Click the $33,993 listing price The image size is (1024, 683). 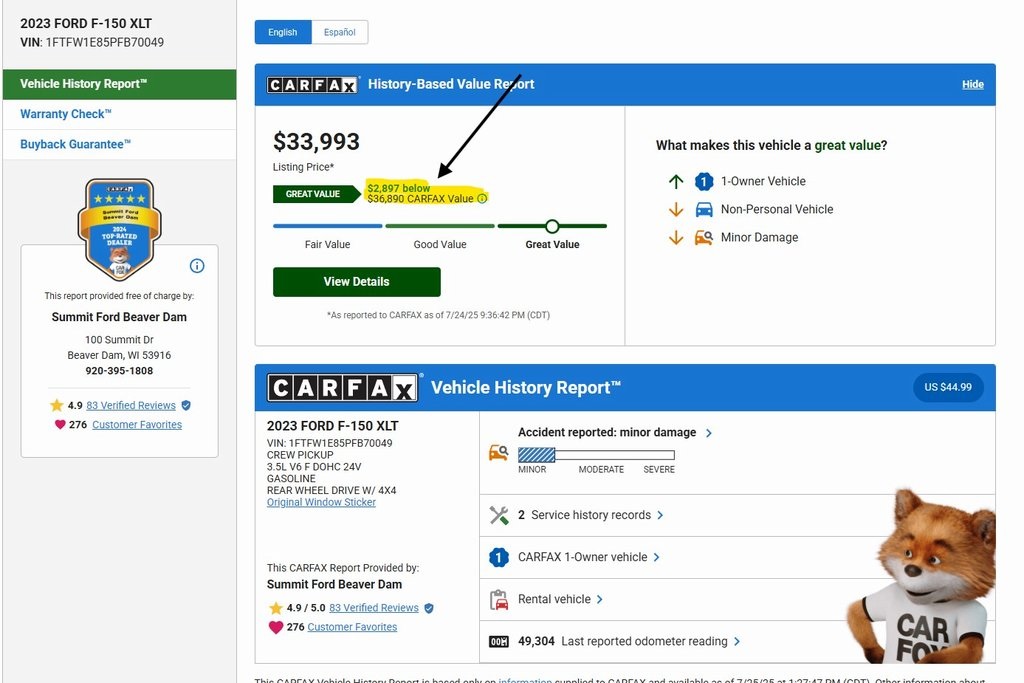pyautogui.click(x=316, y=142)
